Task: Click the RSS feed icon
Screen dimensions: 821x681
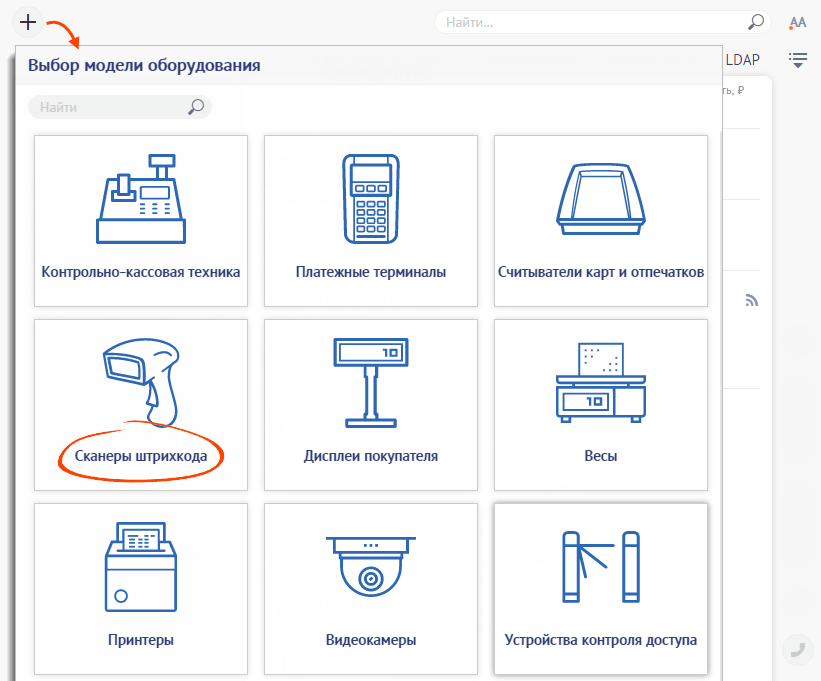Action: (x=751, y=300)
